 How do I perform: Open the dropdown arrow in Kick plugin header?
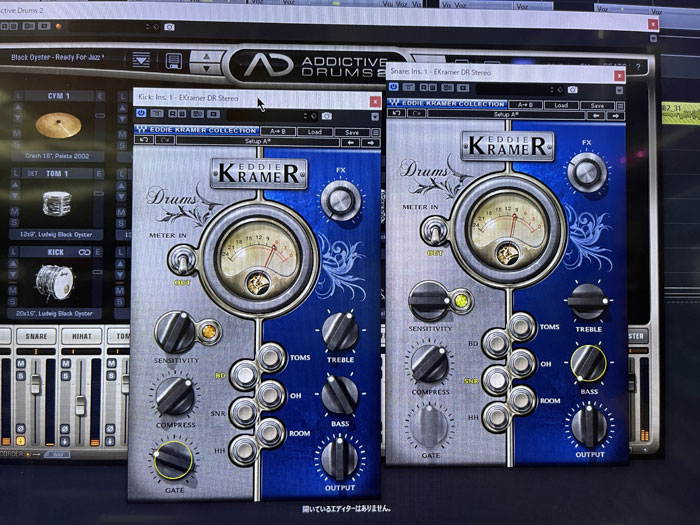pyautogui.click(x=375, y=117)
